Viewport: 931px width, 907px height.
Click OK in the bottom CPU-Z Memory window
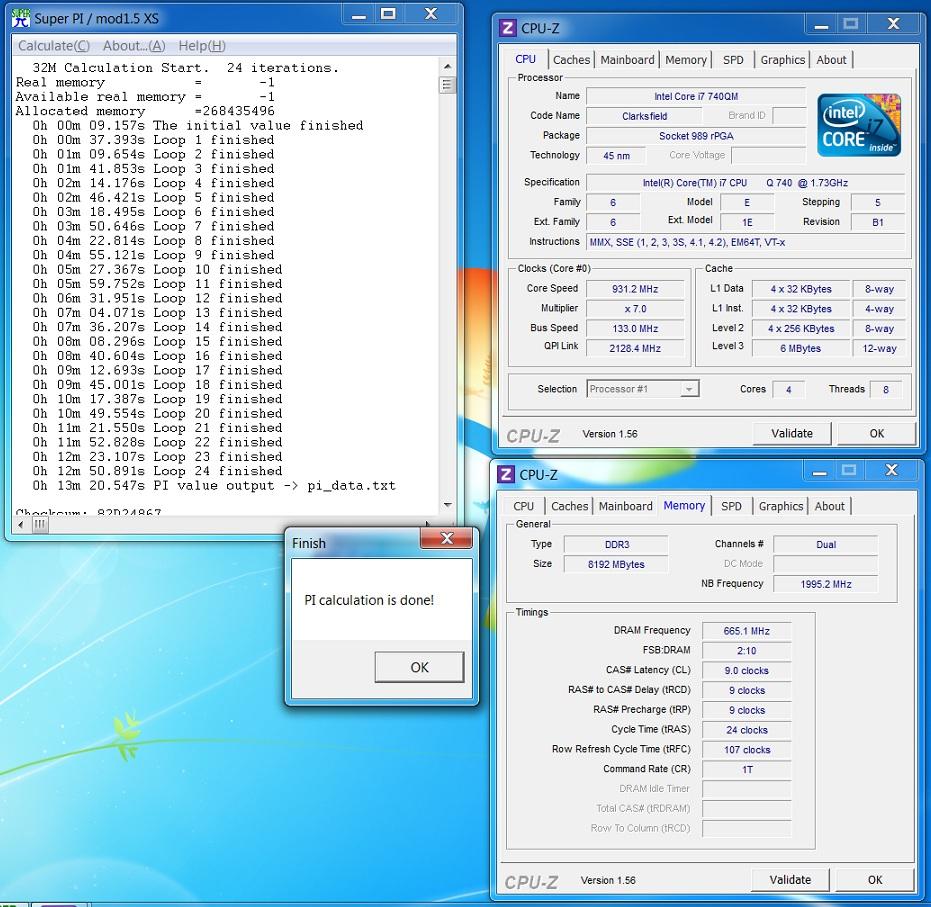pos(875,880)
